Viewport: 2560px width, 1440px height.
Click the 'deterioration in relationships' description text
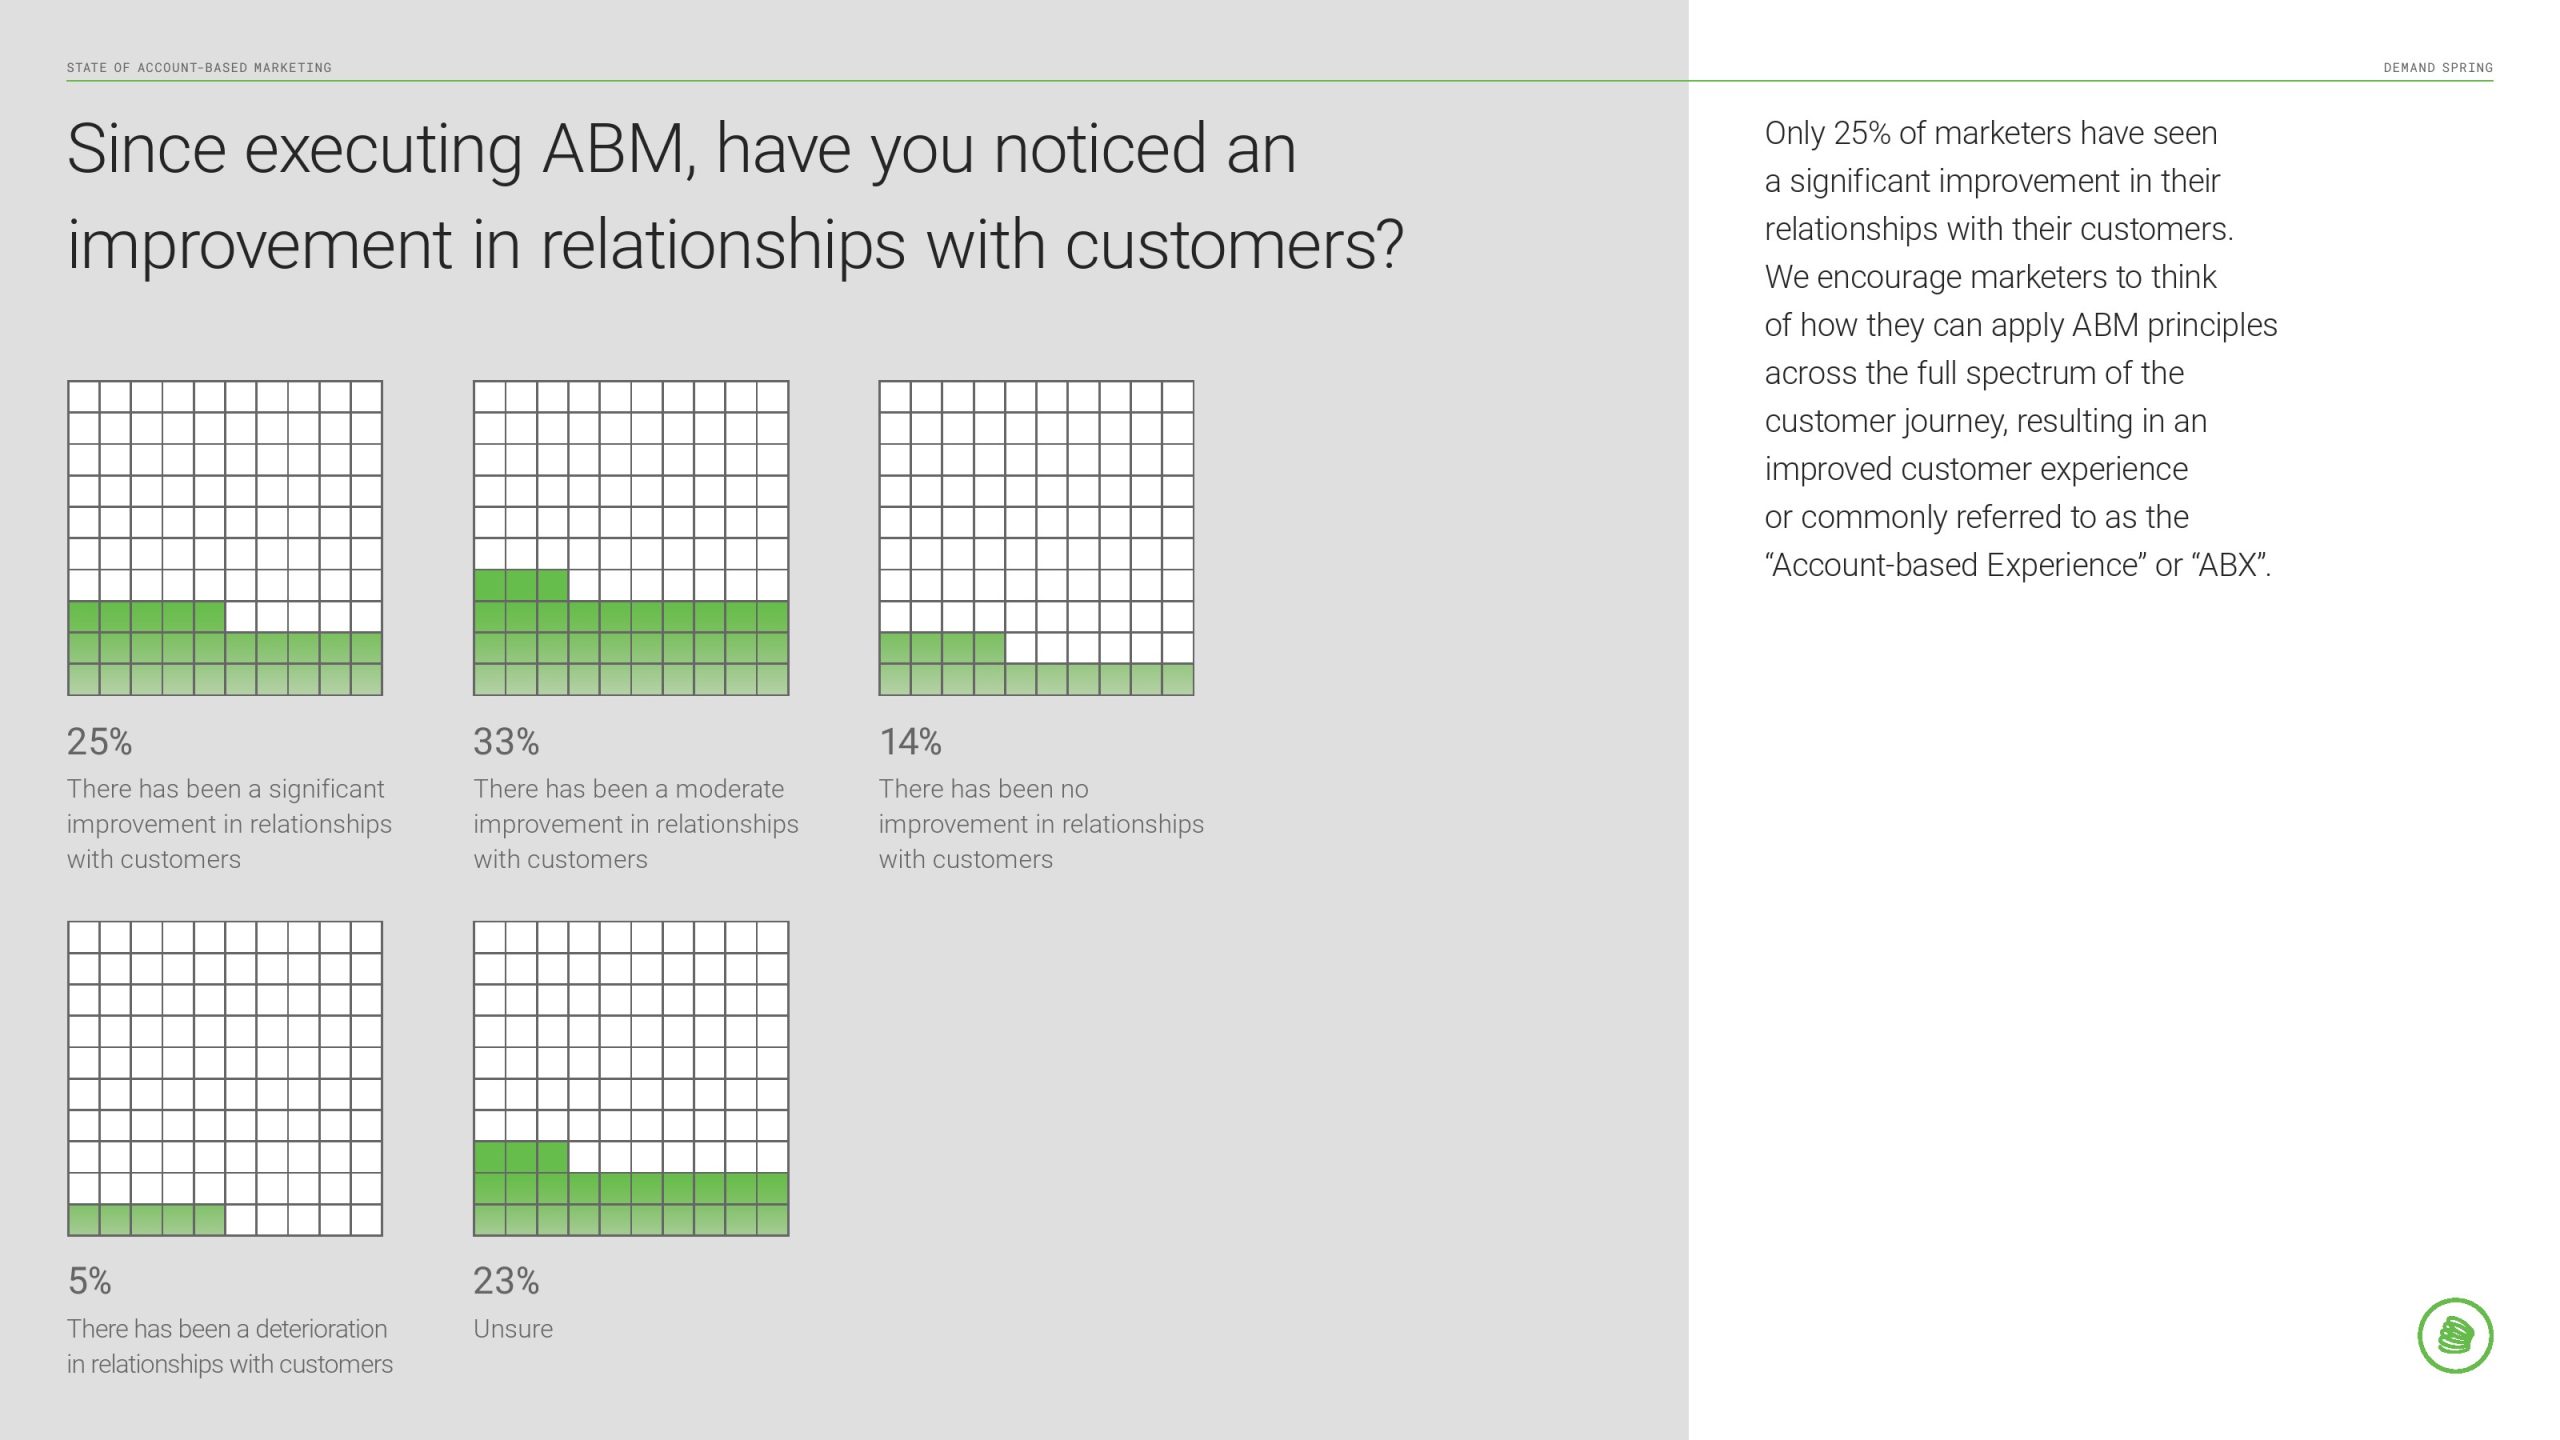230,1346
